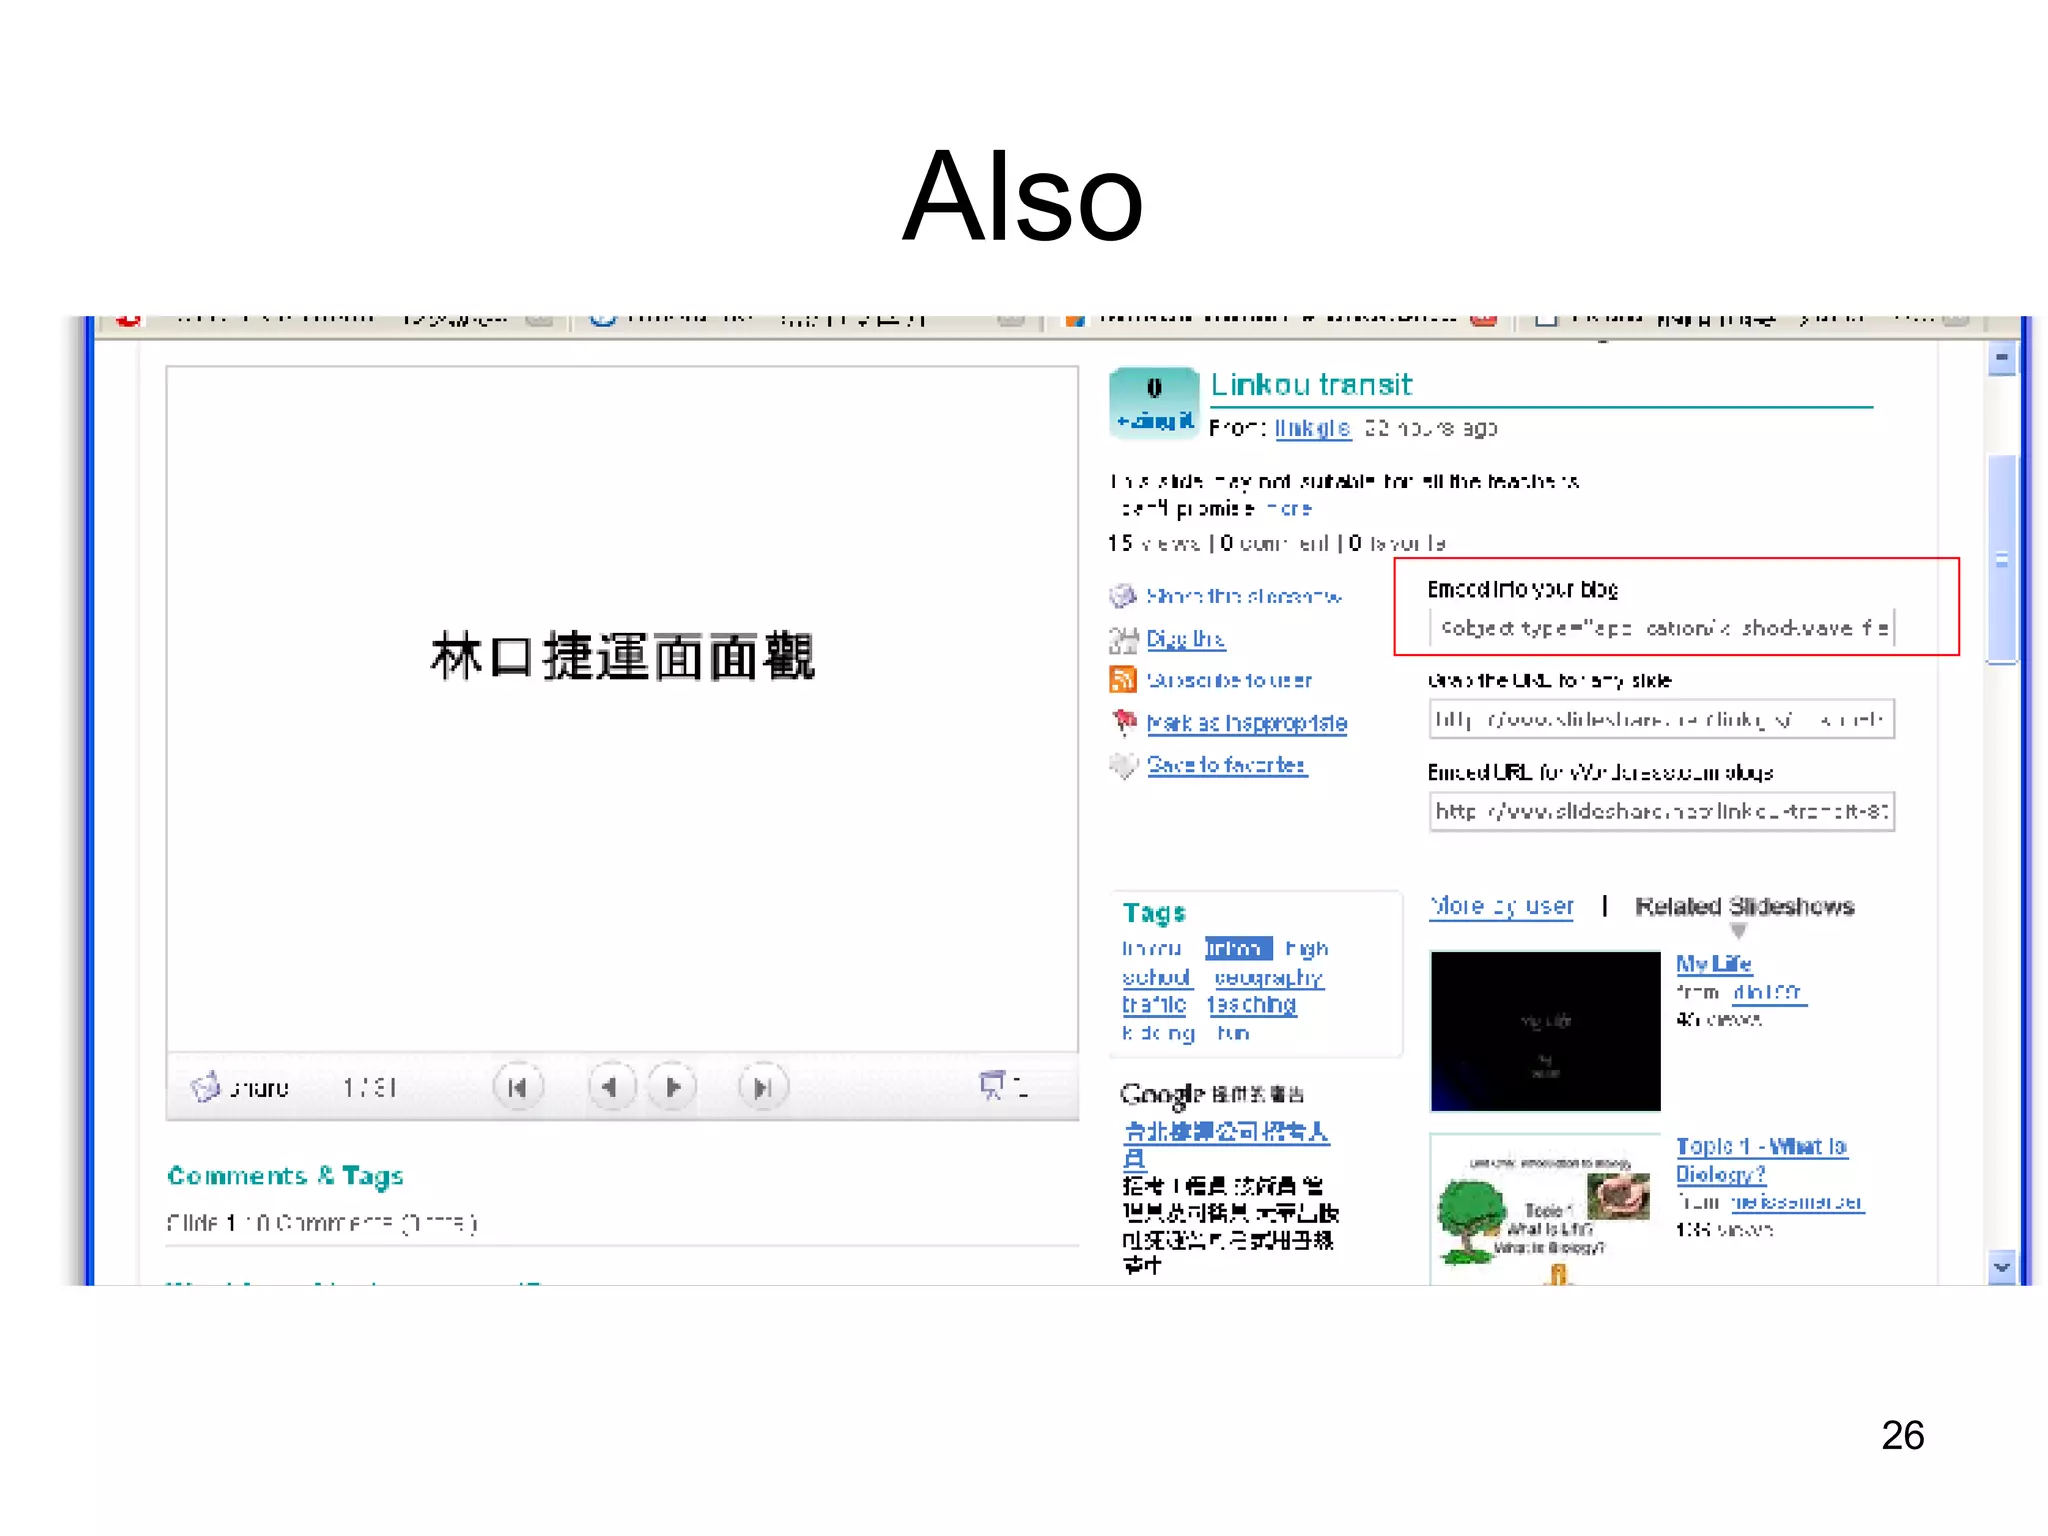This screenshot has height=1536, width=2048.
Task: Click the flag icon for inappropriate
Action: coord(1124,722)
